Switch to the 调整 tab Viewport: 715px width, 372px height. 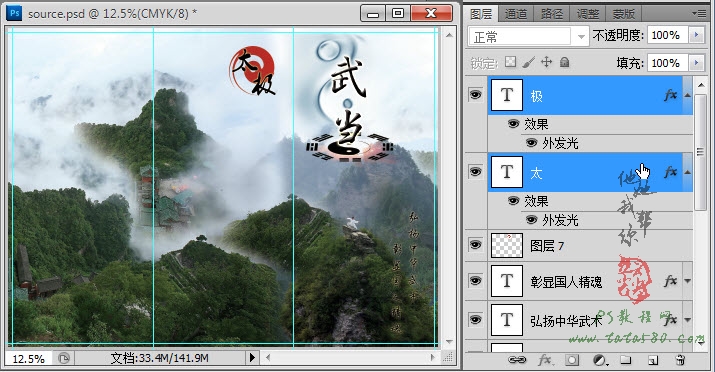click(x=587, y=14)
